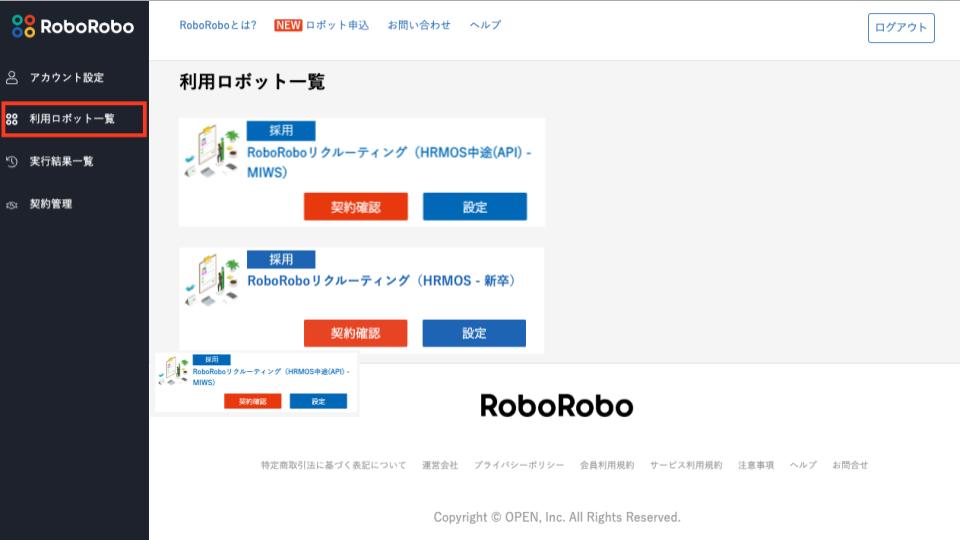Open アカウント設定 in the sidebar
The height and width of the screenshot is (540, 960).
tap(67, 78)
